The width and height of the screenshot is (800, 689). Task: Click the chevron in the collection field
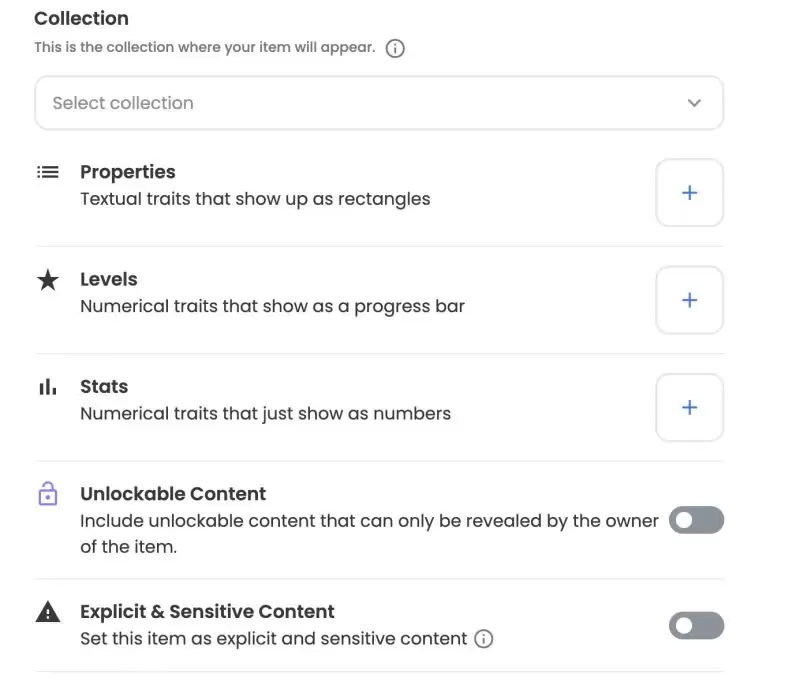[x=694, y=103]
